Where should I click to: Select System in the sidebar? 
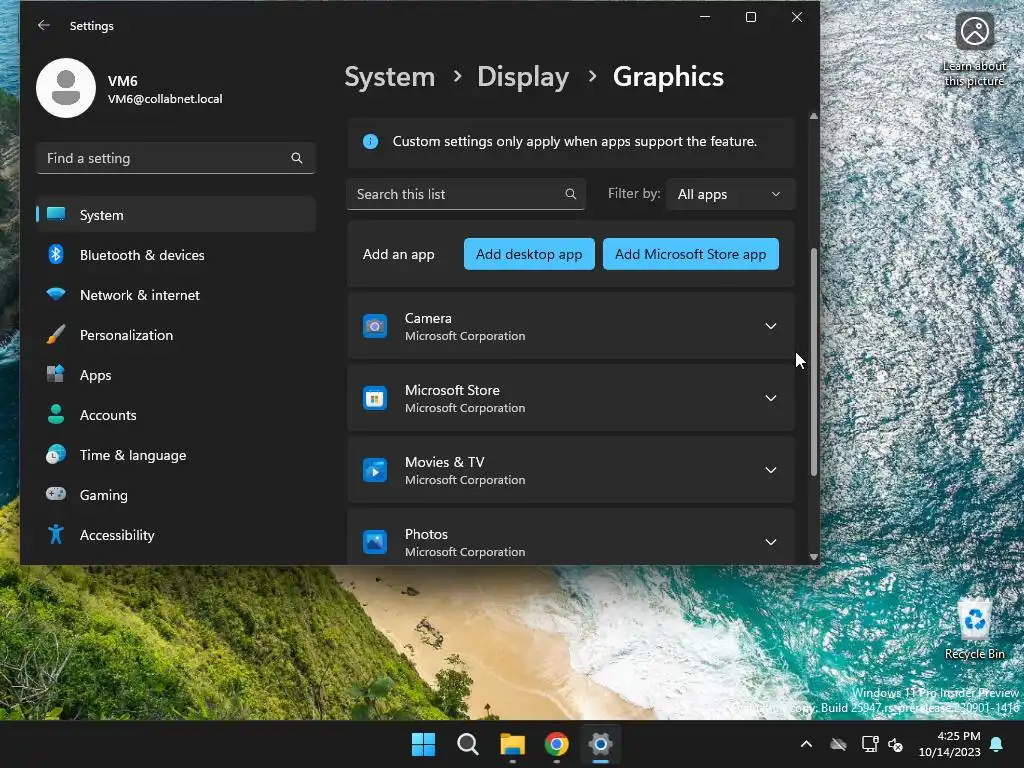click(176, 214)
